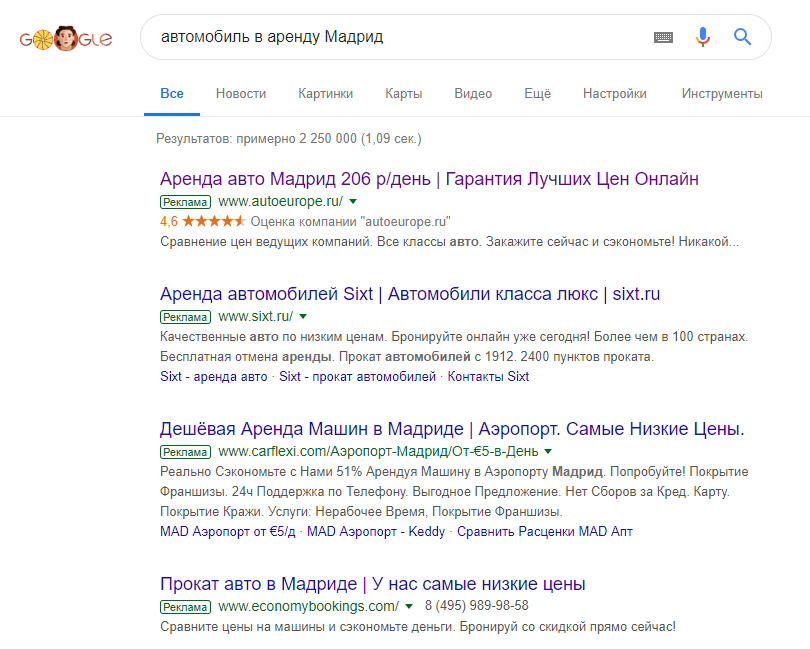Image resolution: width=810 pixels, height=649 pixels.
Task: Click Инструменты search tools
Action: (x=721, y=94)
